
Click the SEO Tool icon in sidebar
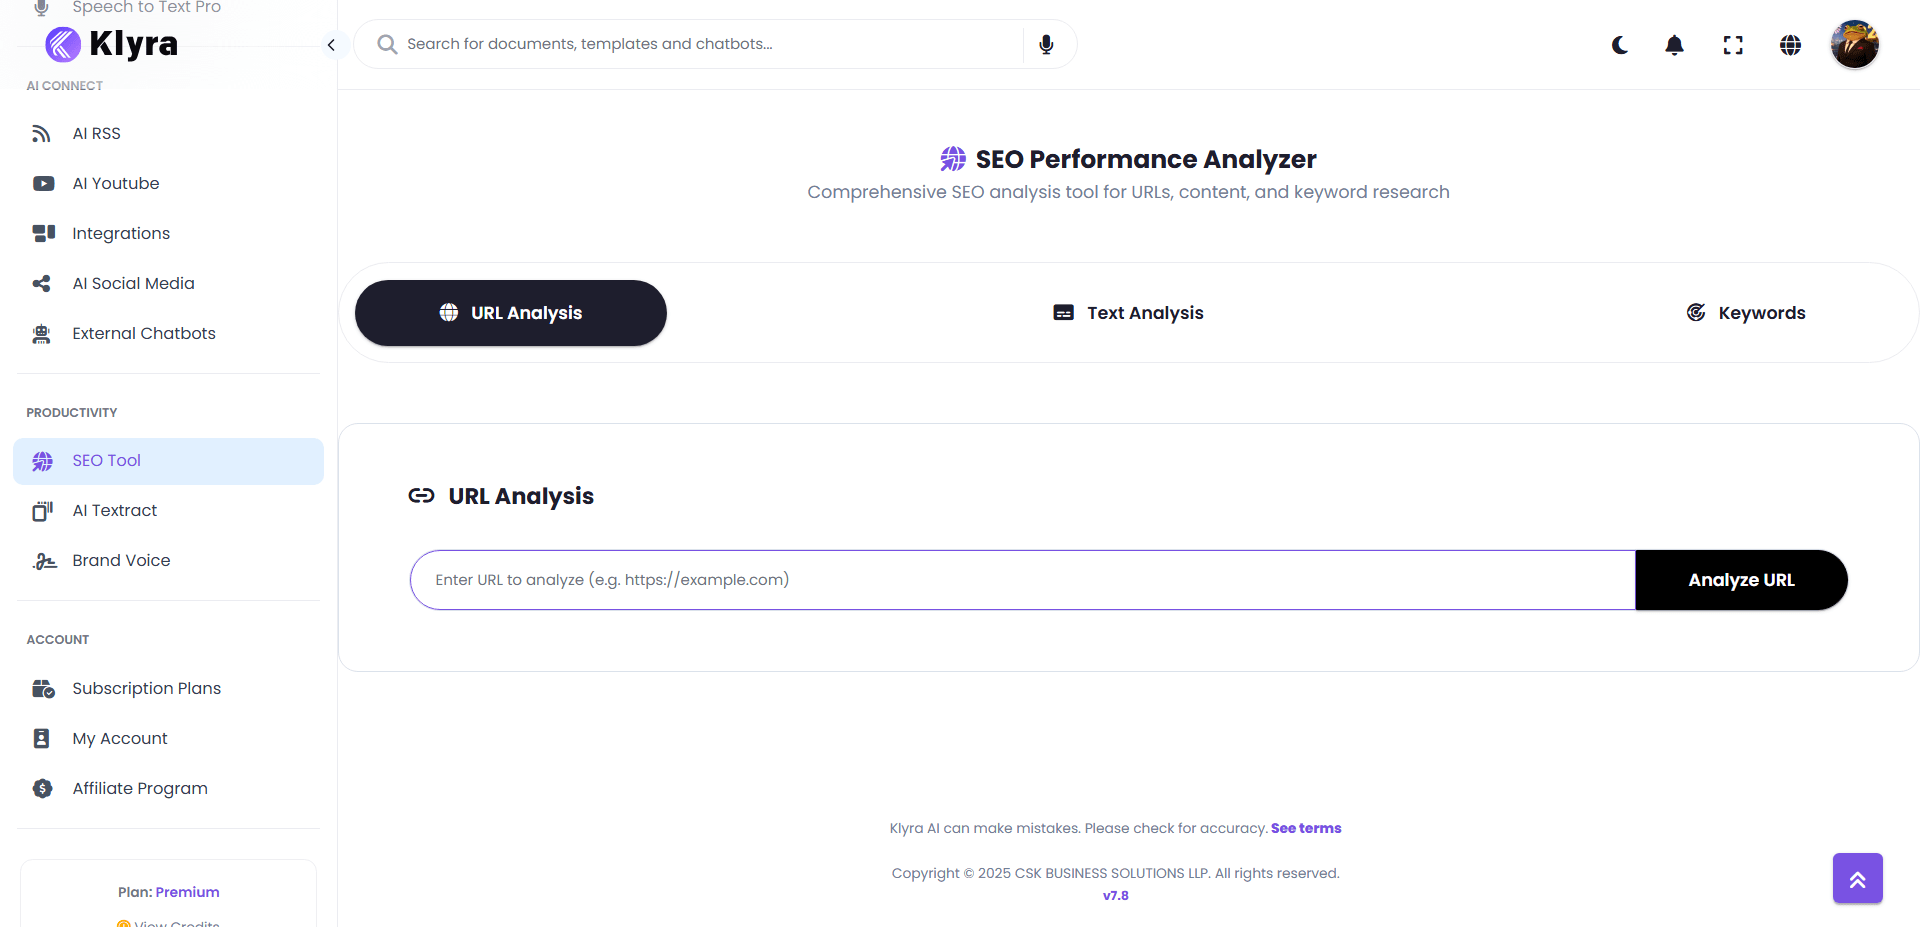[41, 461]
